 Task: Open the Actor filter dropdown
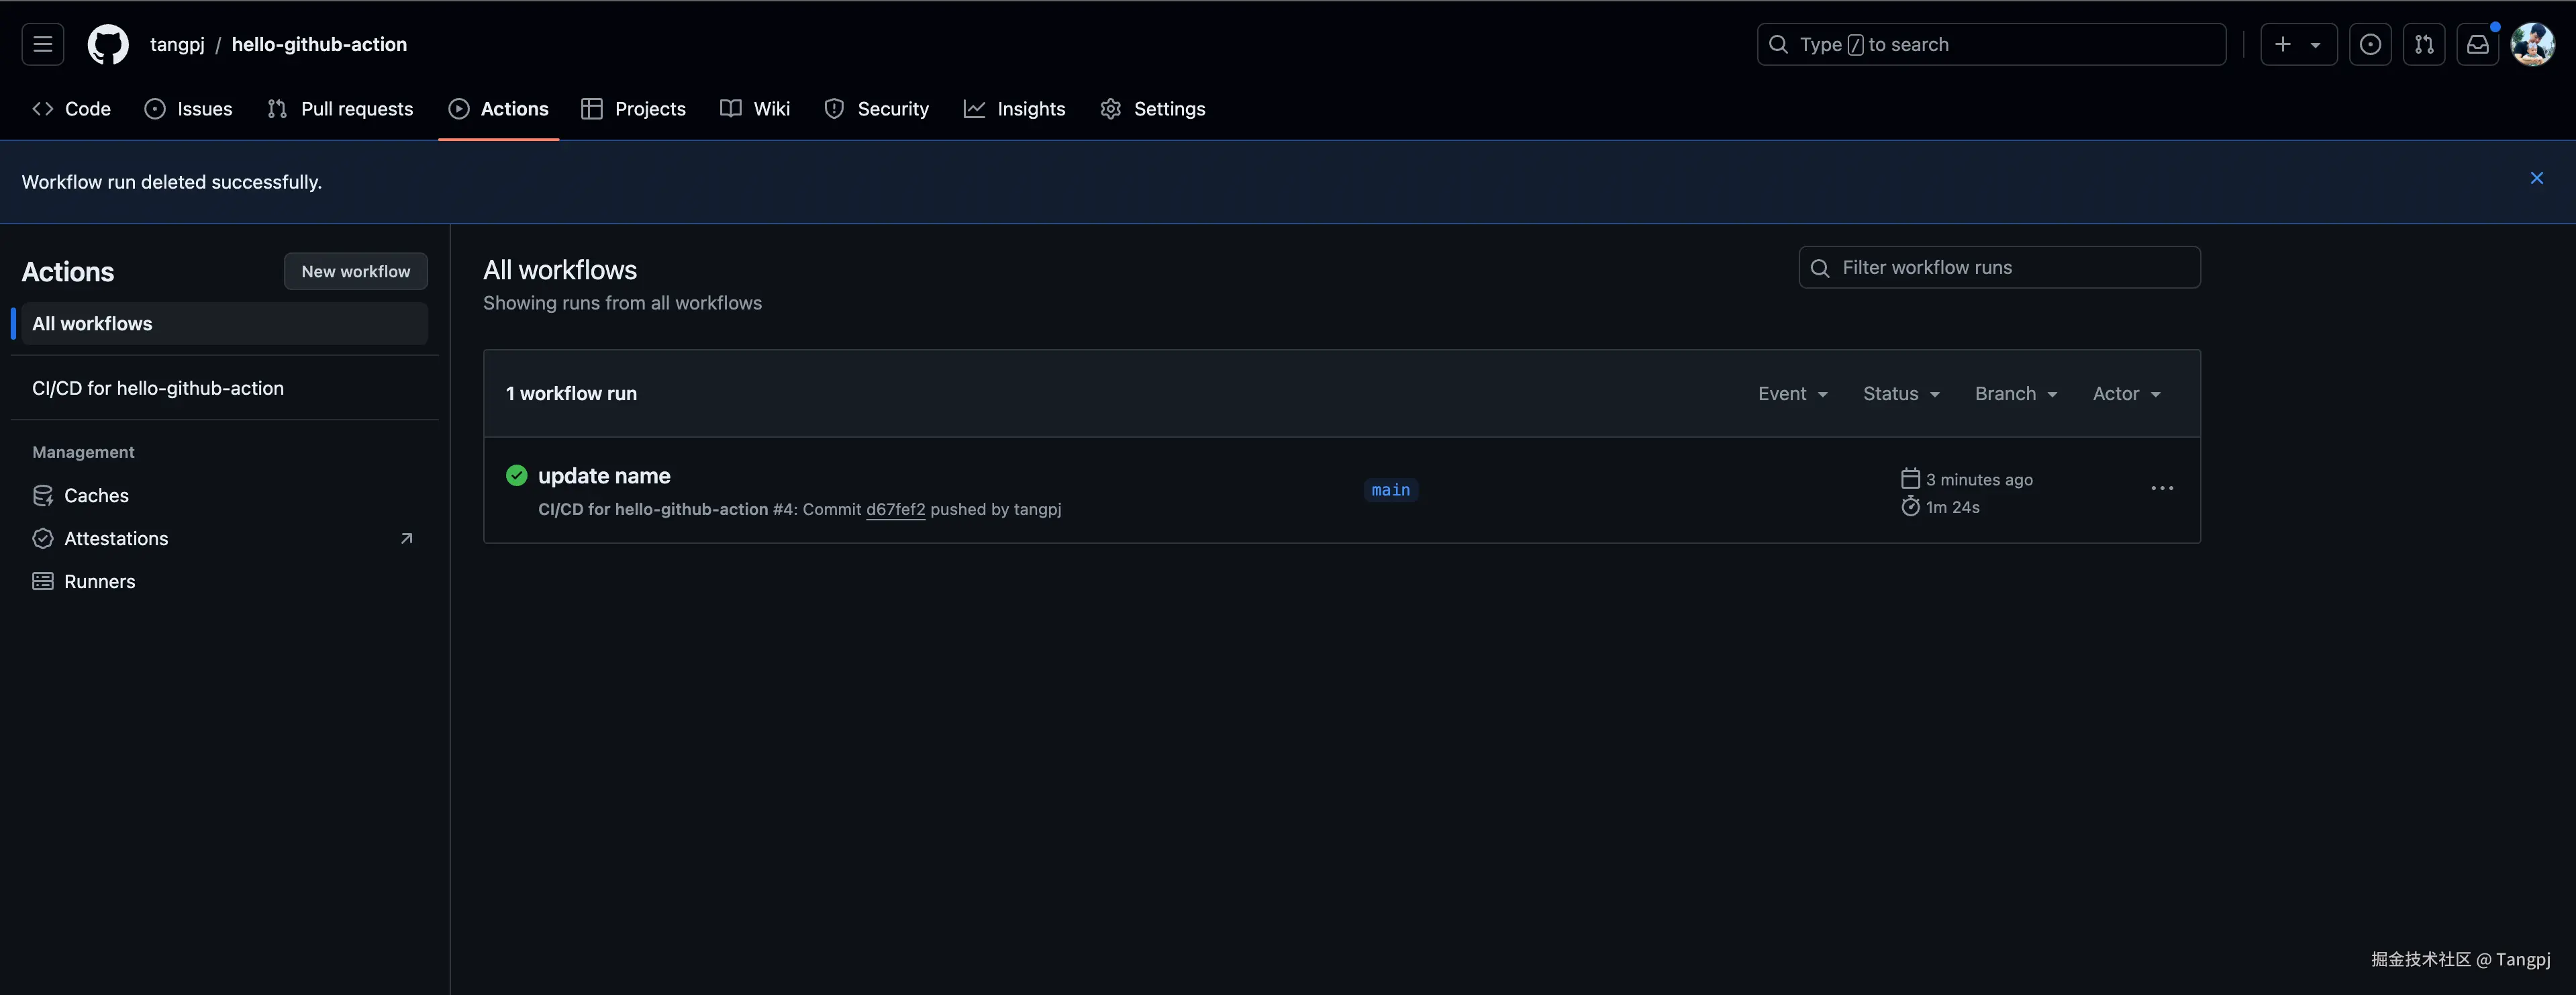click(x=2126, y=394)
